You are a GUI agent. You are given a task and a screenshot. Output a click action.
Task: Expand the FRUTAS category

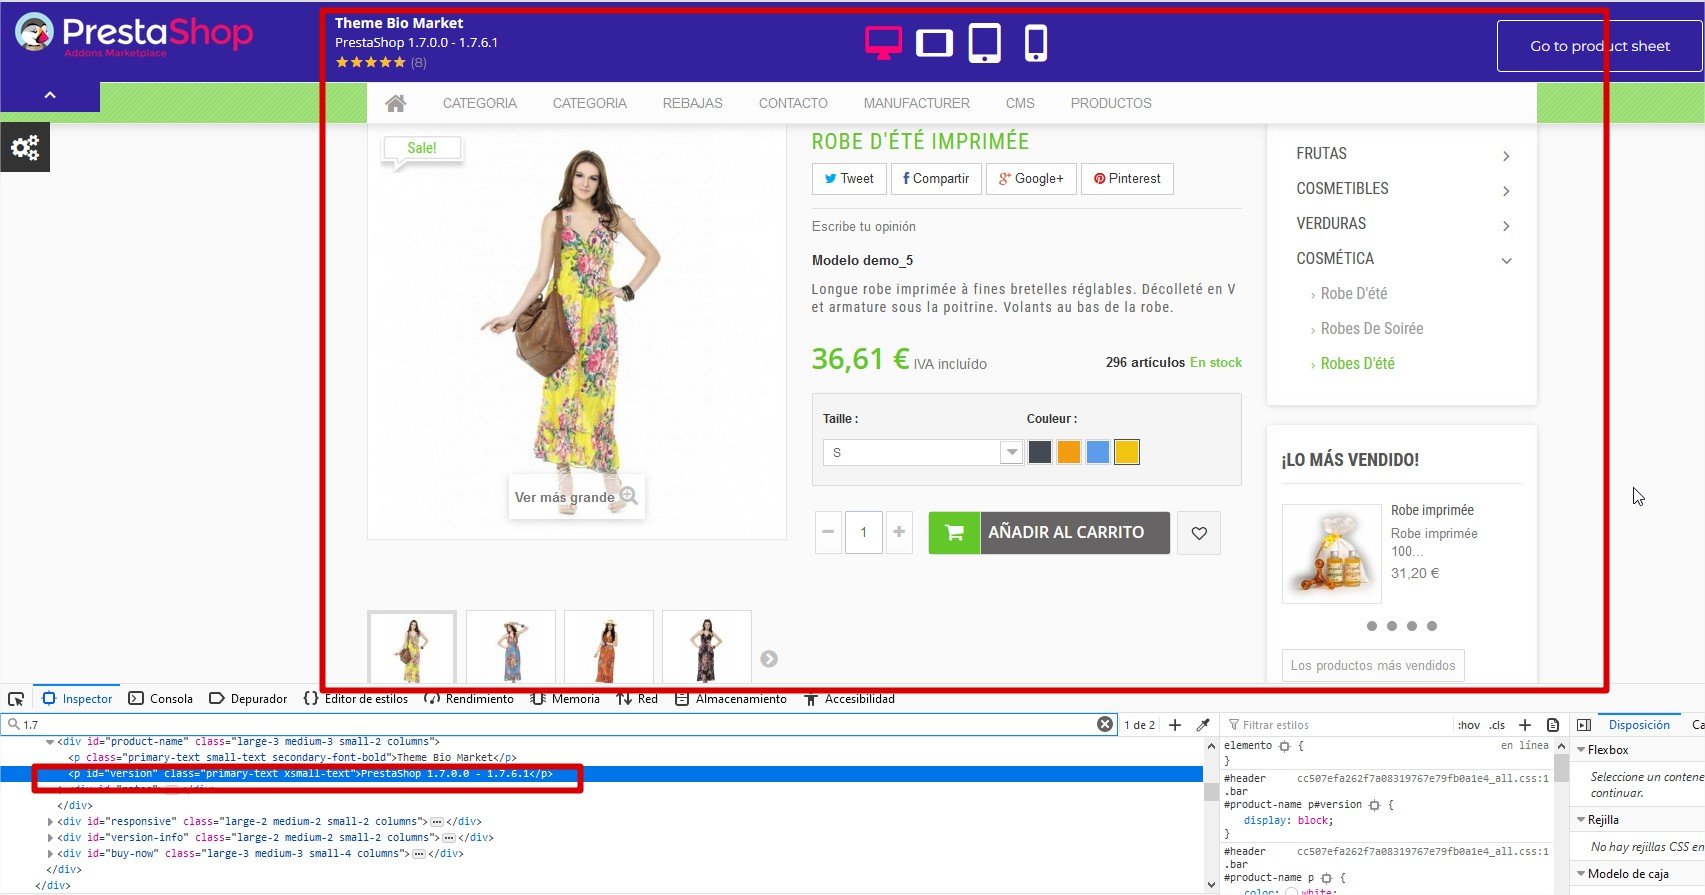click(x=1506, y=156)
